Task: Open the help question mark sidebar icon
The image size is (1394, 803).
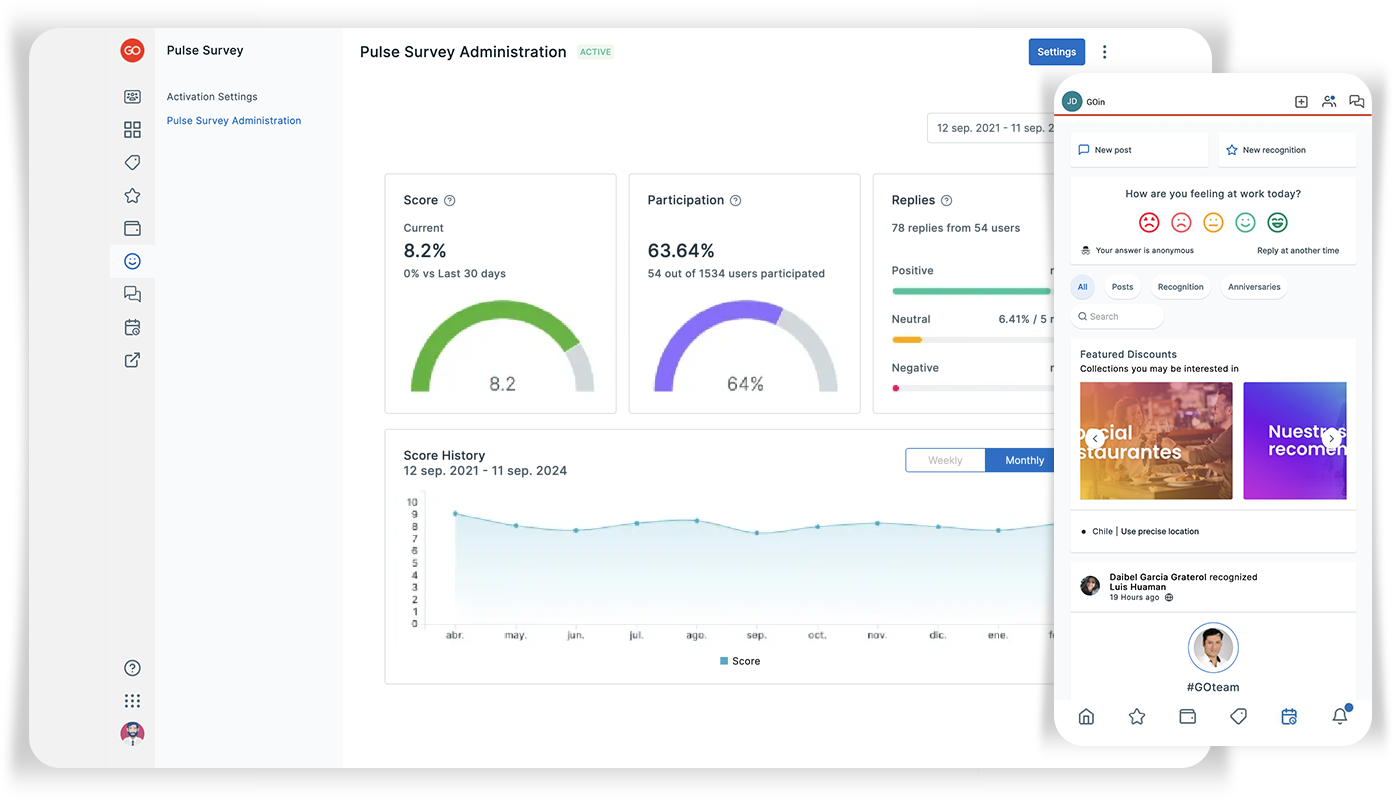Action: 132,668
